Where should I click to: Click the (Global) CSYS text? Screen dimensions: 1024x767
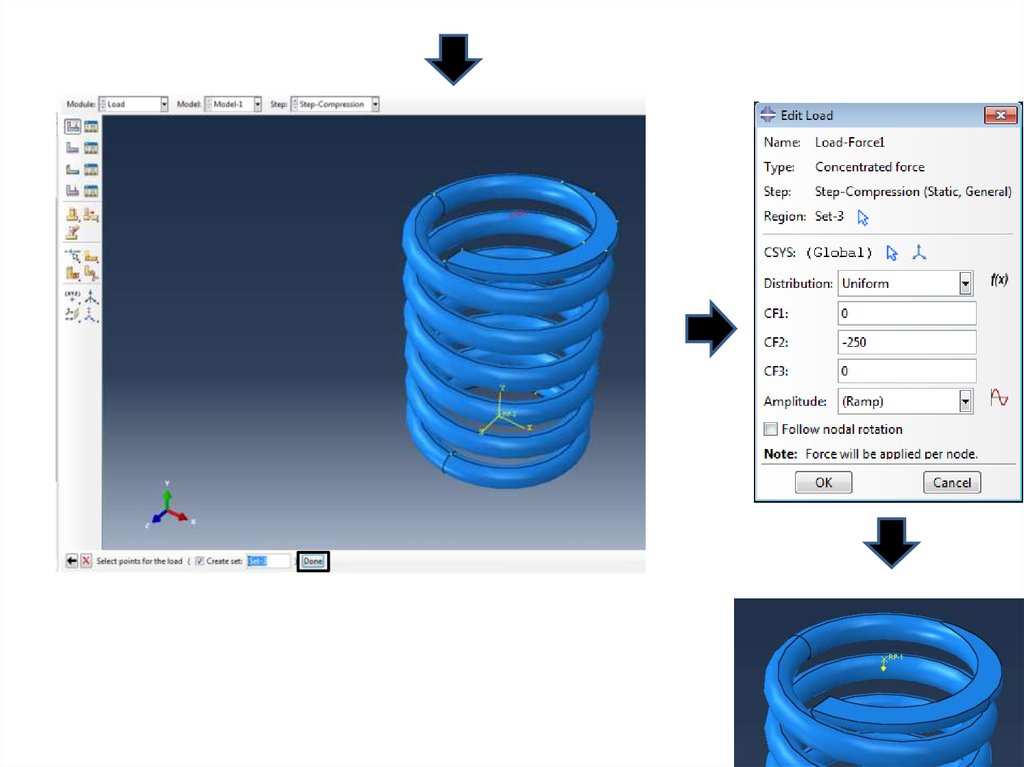[x=839, y=252]
